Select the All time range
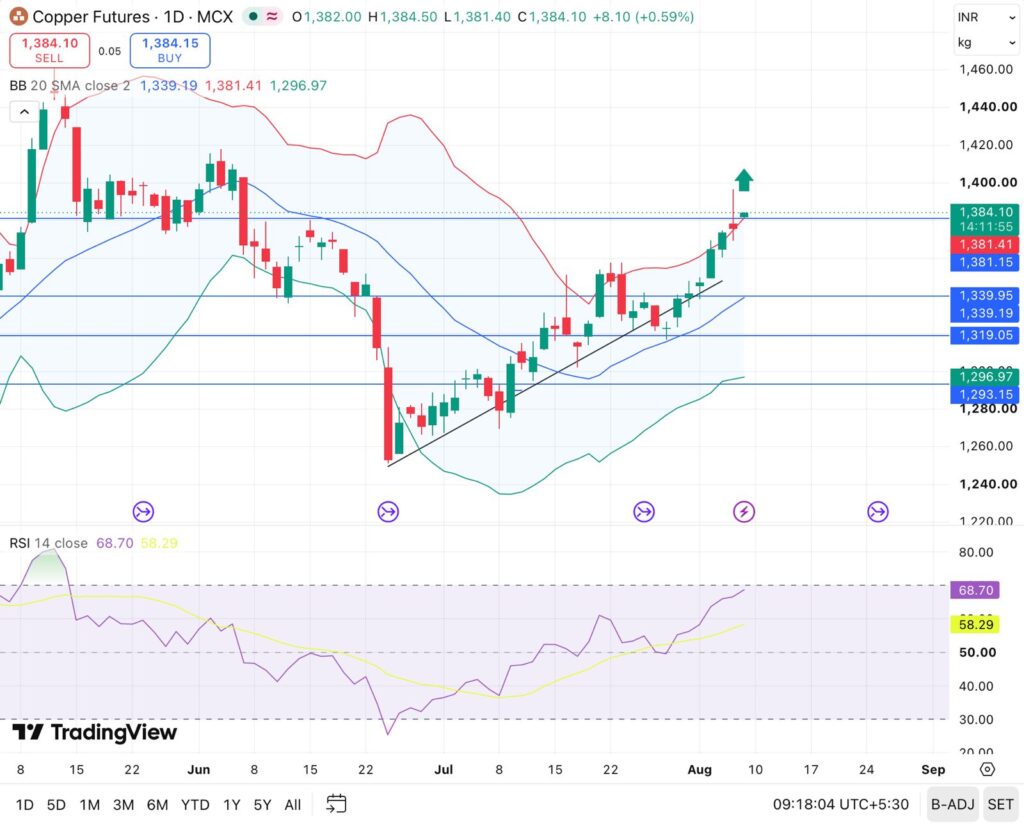Image resolution: width=1024 pixels, height=824 pixels. tap(293, 804)
